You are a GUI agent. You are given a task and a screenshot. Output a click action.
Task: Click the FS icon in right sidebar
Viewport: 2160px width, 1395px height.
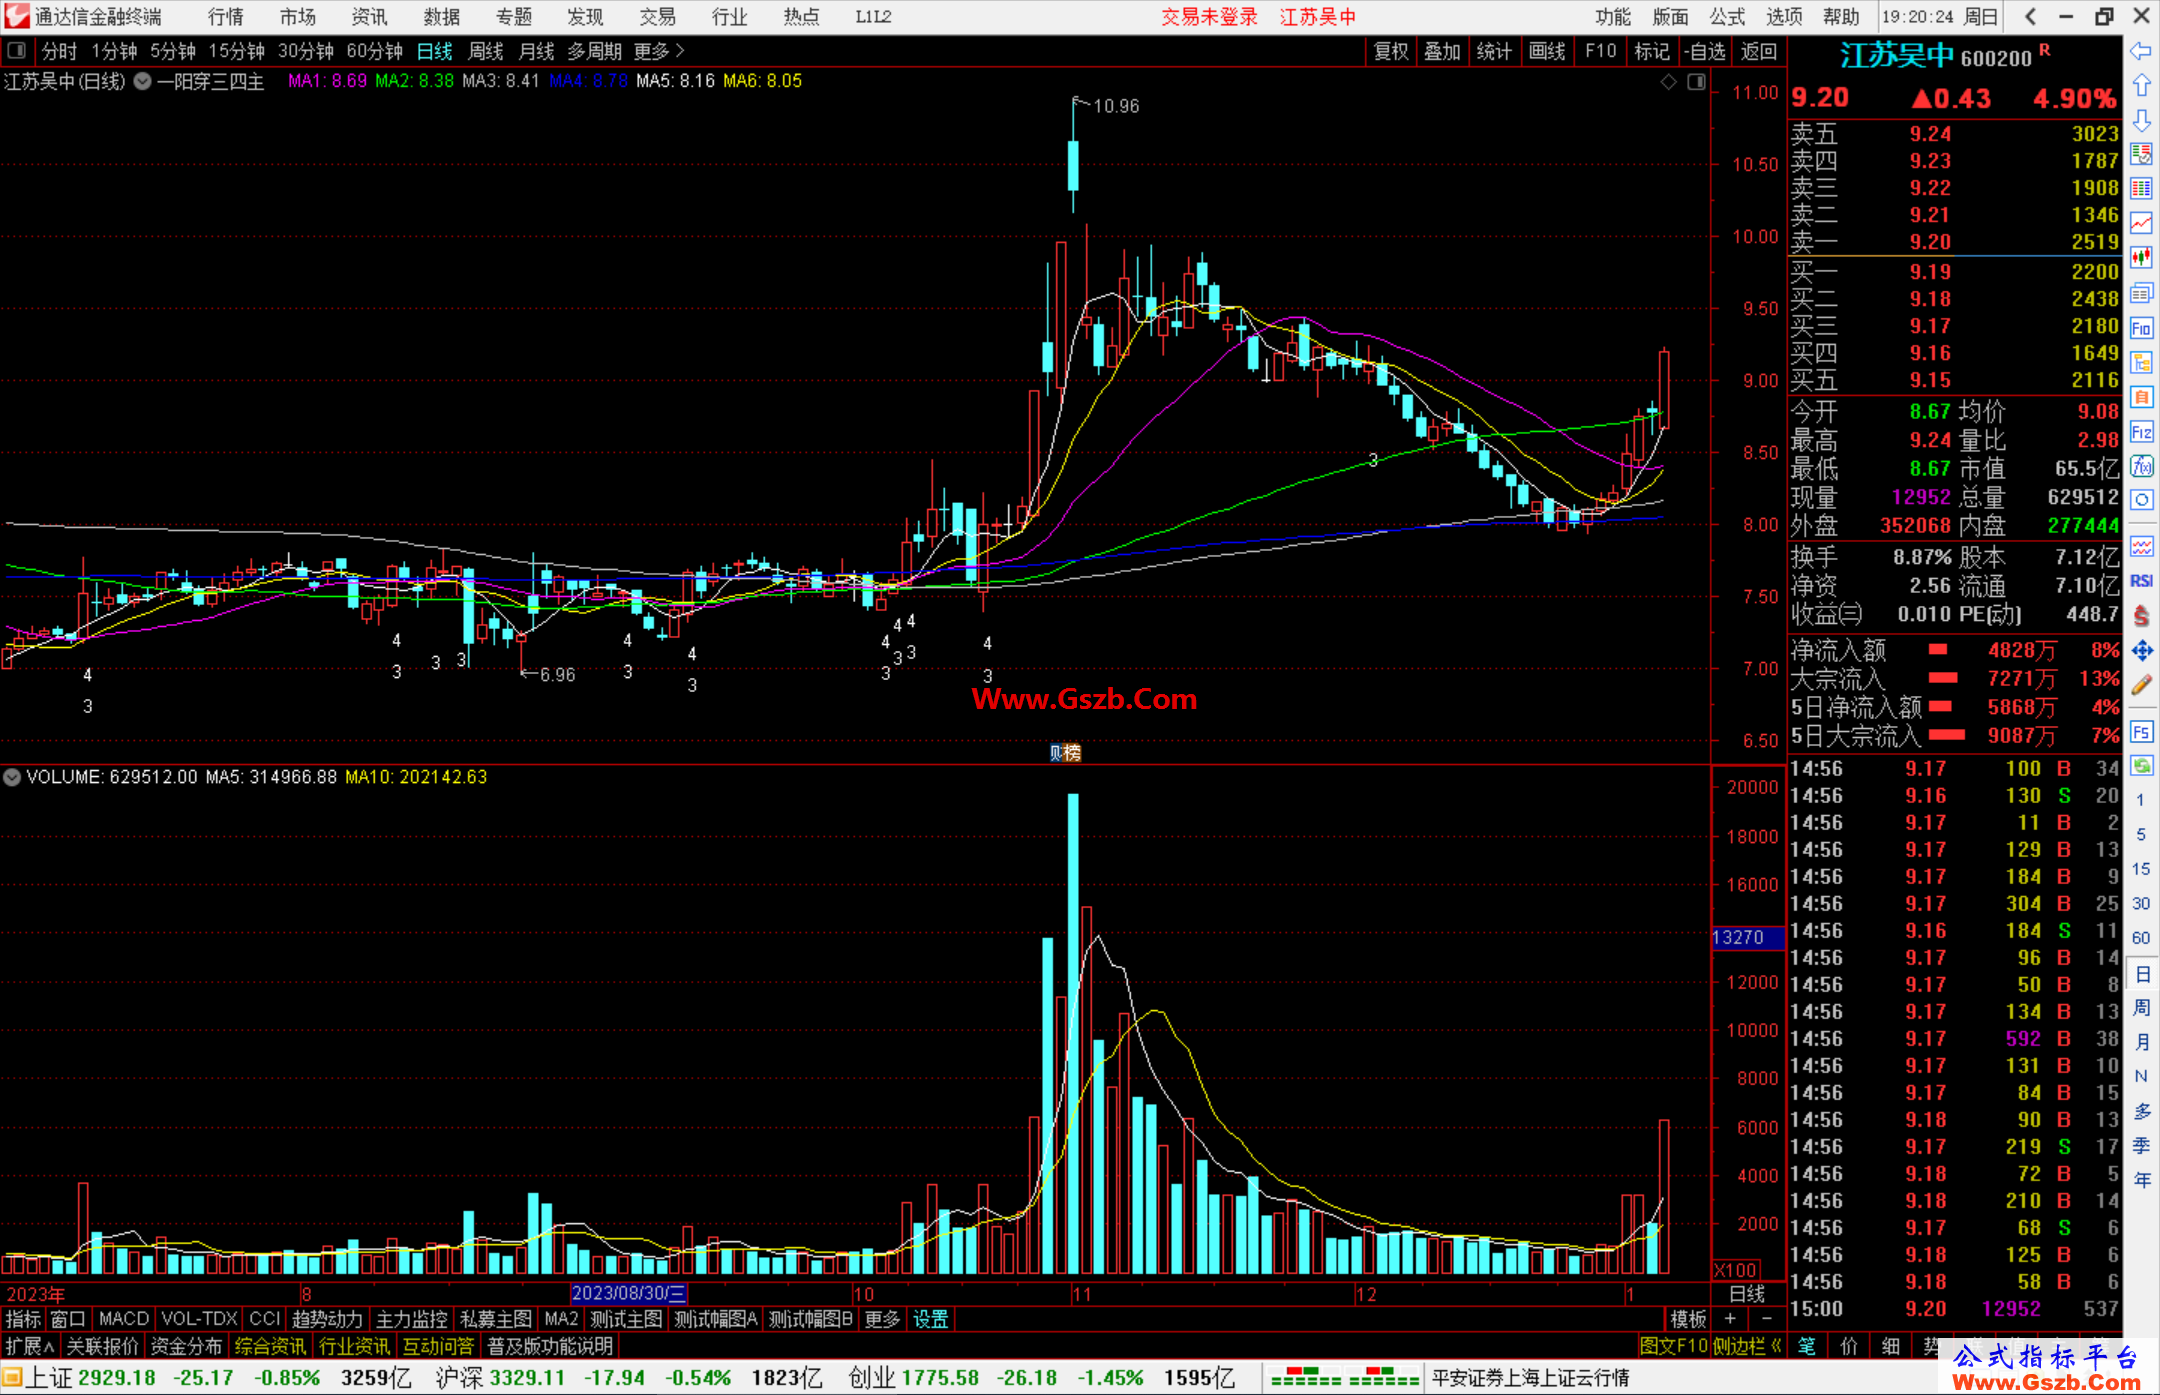click(2141, 732)
